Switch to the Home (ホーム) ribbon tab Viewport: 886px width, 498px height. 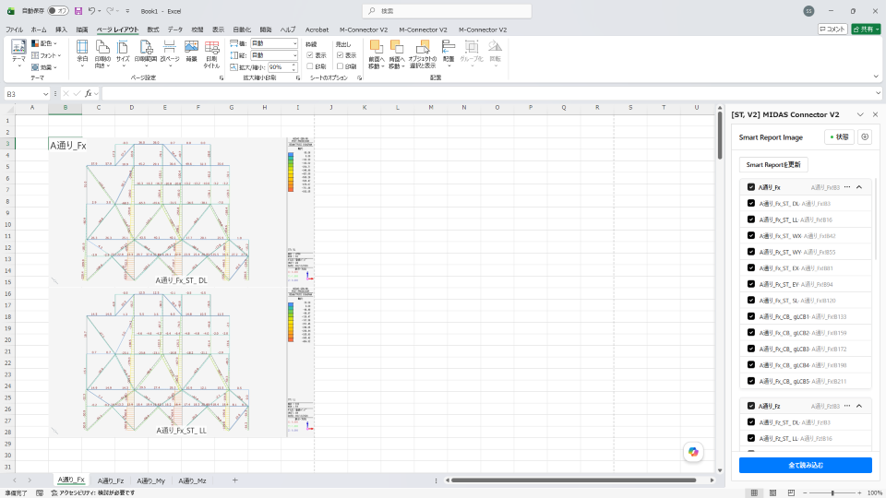coord(38,29)
